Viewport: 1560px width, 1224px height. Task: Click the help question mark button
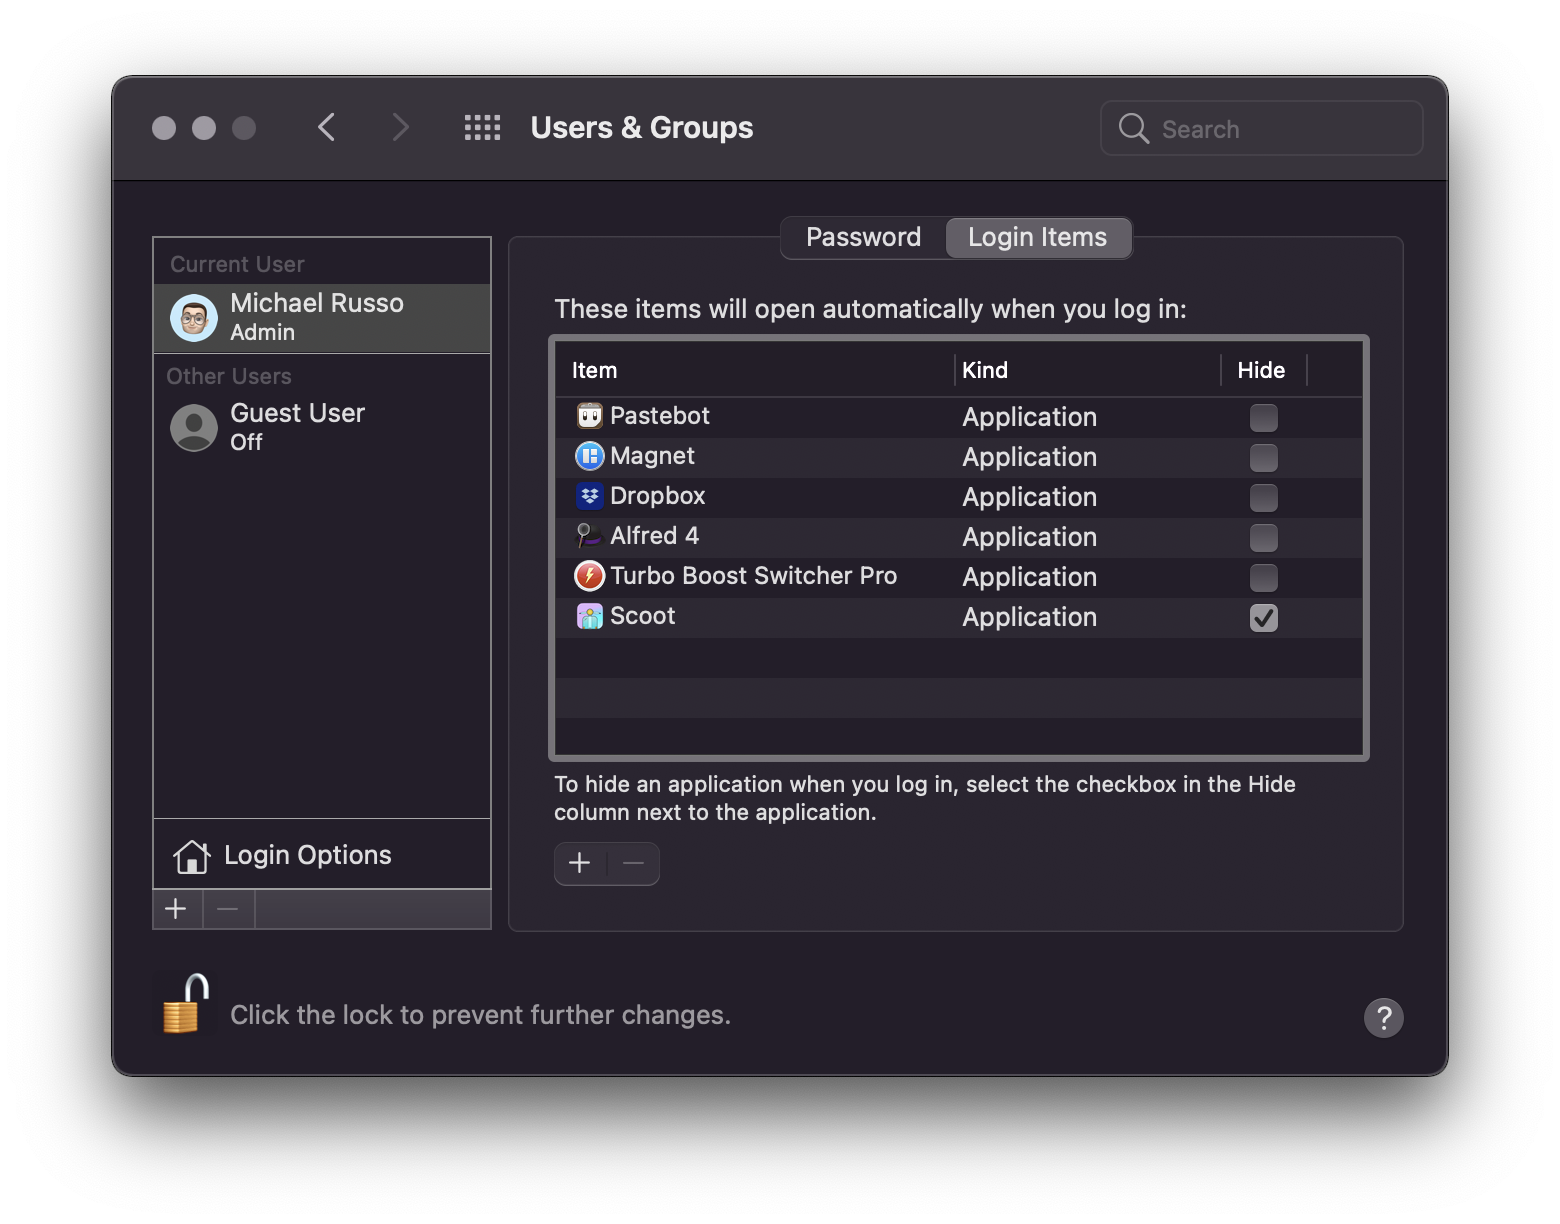coord(1383,1018)
